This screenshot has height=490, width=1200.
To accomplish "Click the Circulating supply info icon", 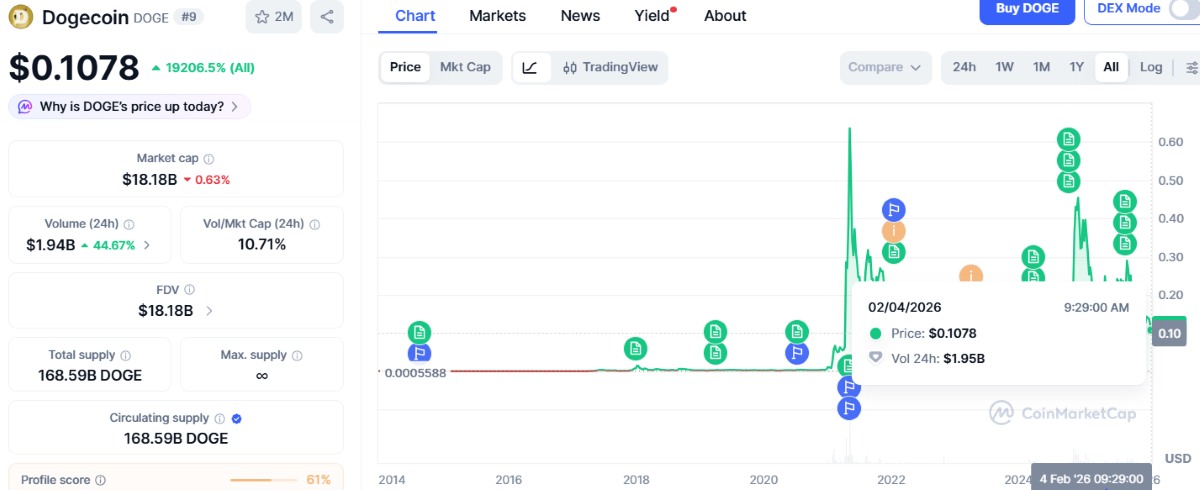I will pos(220,419).
